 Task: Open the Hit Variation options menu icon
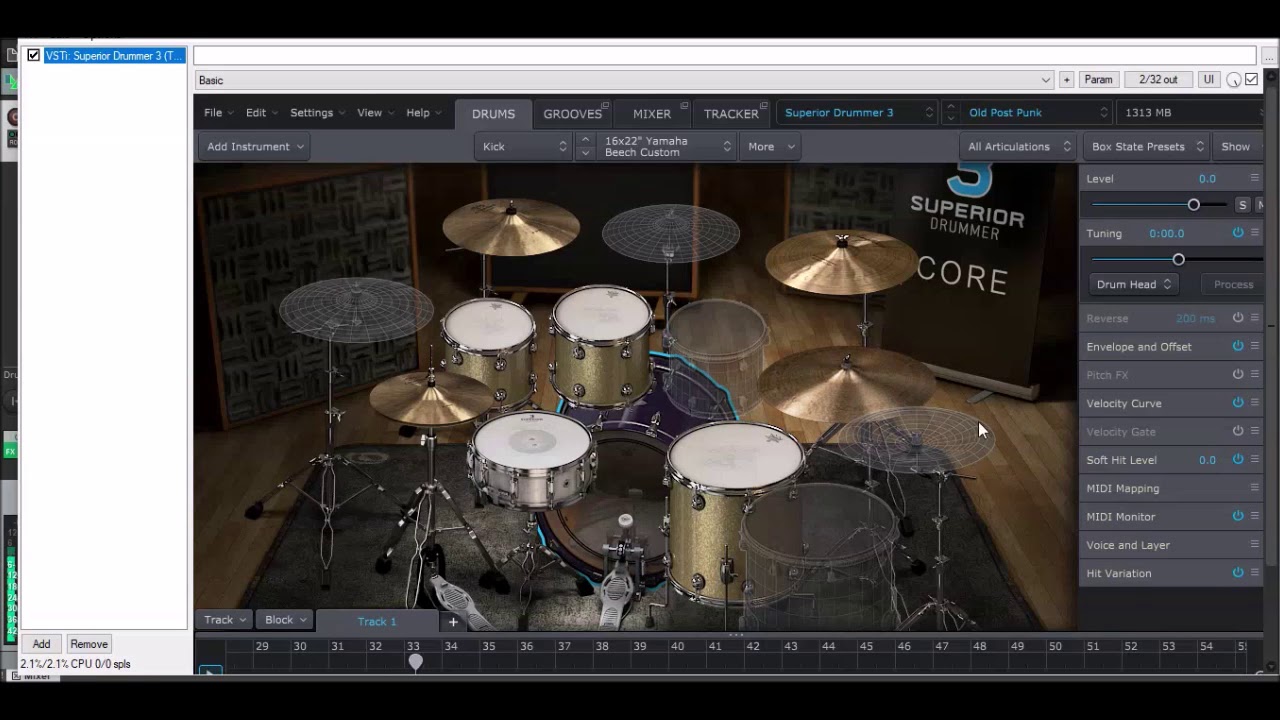pos(1255,573)
